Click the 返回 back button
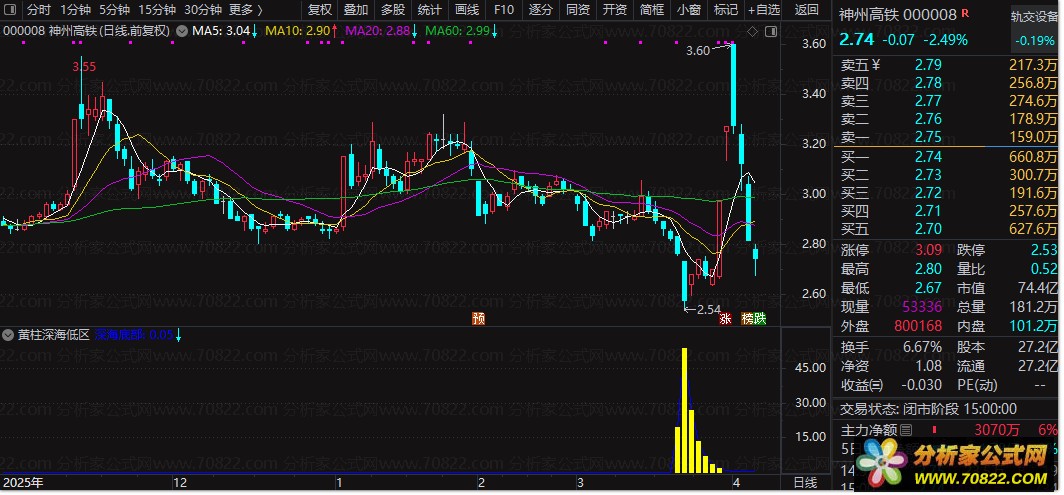Viewport: 1064px width, 495px height. click(807, 10)
